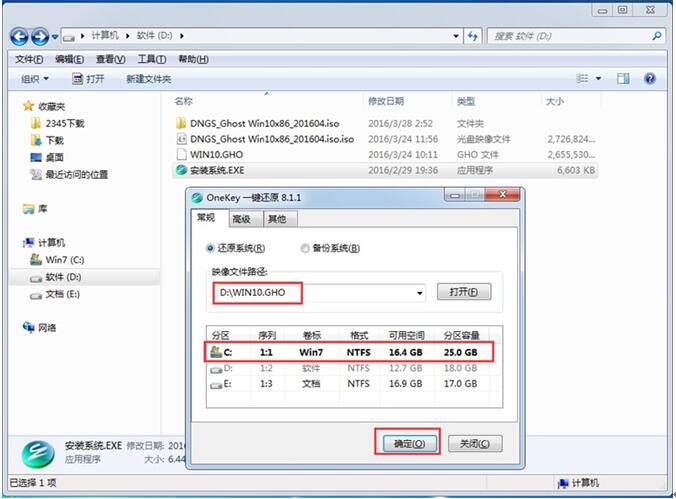Click the 安装系统.EXE file icon

180,171
